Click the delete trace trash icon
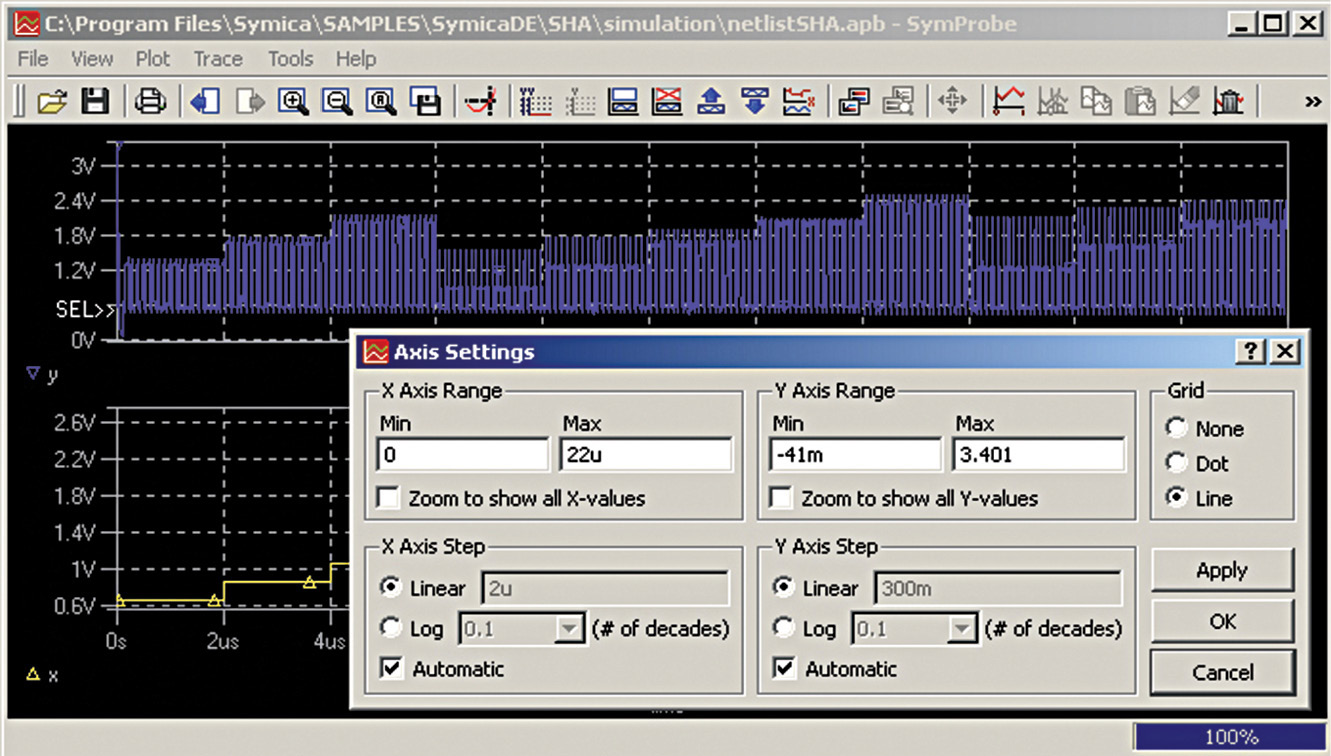Screen dimensions: 1331x756 pos(1229,100)
